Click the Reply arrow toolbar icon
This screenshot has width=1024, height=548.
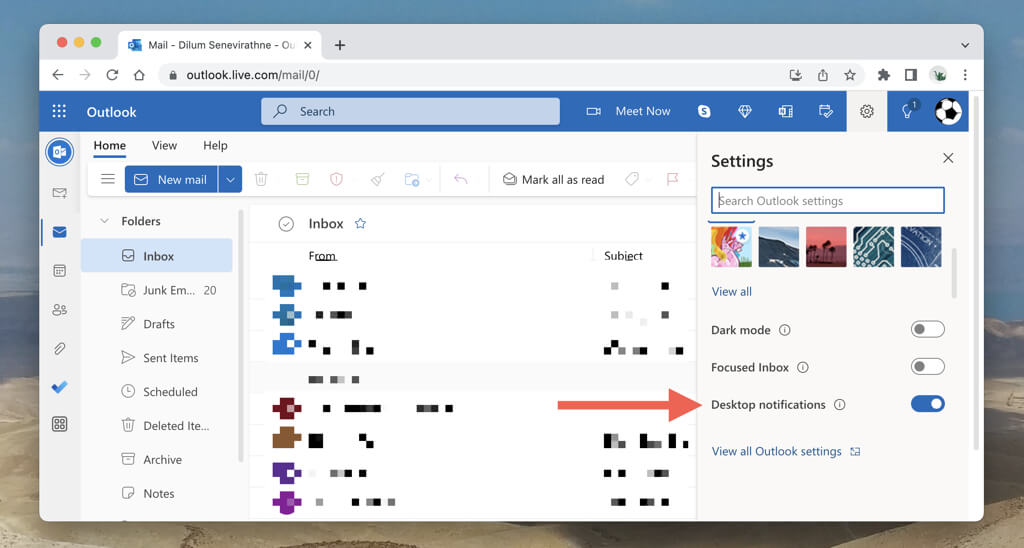(x=460, y=179)
